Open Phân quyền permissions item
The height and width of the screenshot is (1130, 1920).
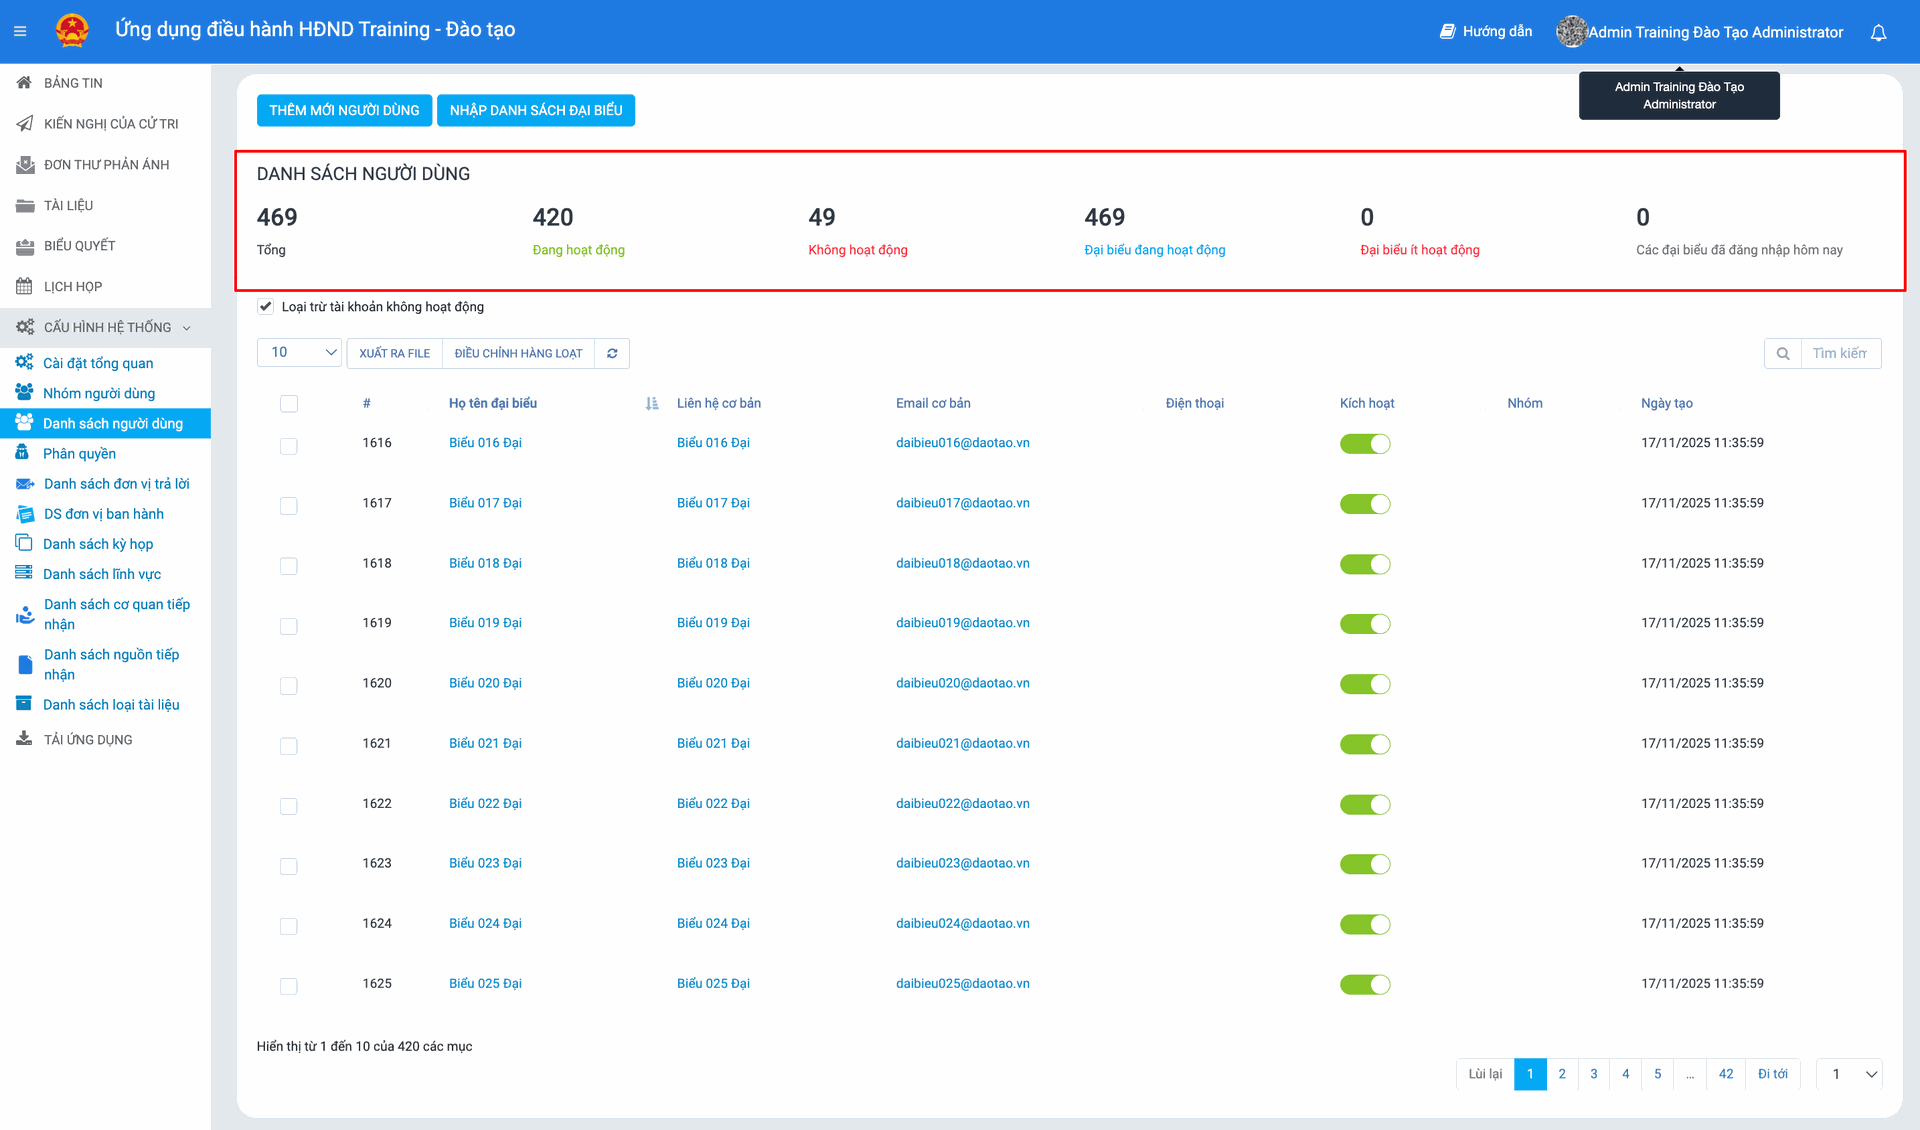(79, 453)
